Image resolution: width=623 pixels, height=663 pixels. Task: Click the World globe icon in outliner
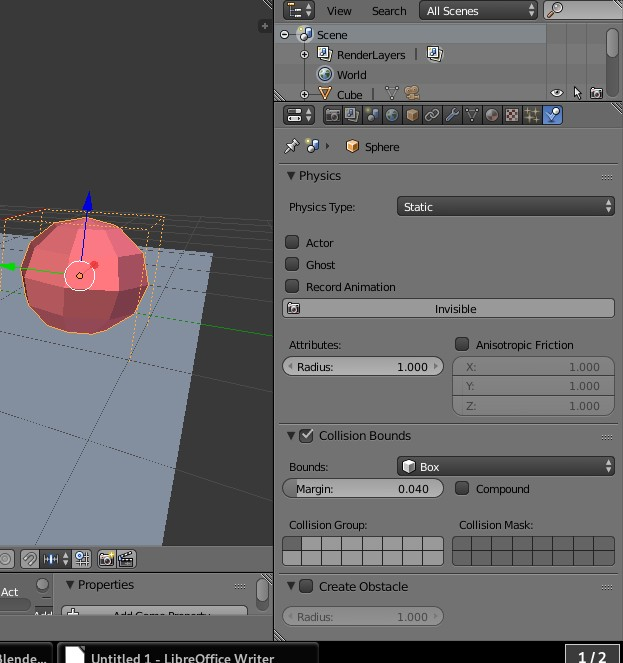pyautogui.click(x=324, y=74)
